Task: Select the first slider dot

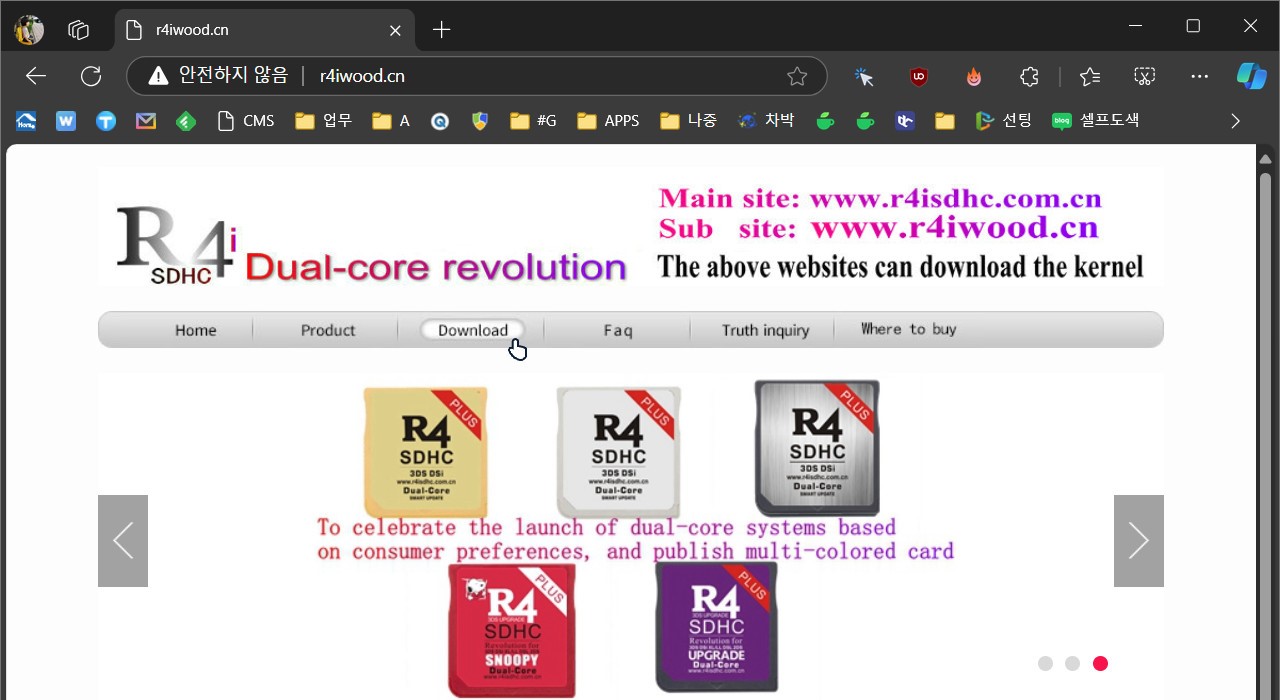Action: click(1046, 663)
